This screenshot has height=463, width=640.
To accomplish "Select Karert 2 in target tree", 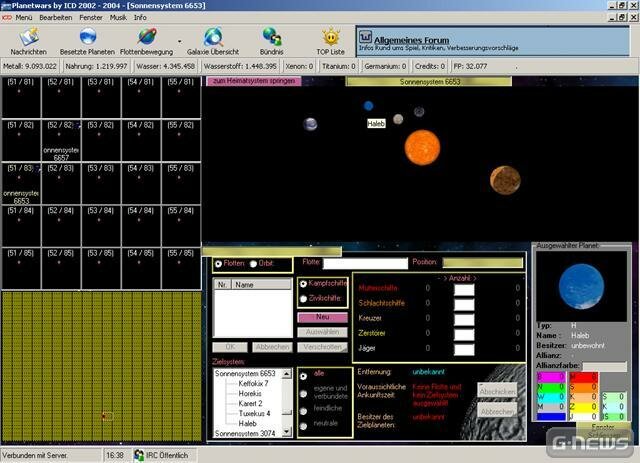I will click(250, 403).
